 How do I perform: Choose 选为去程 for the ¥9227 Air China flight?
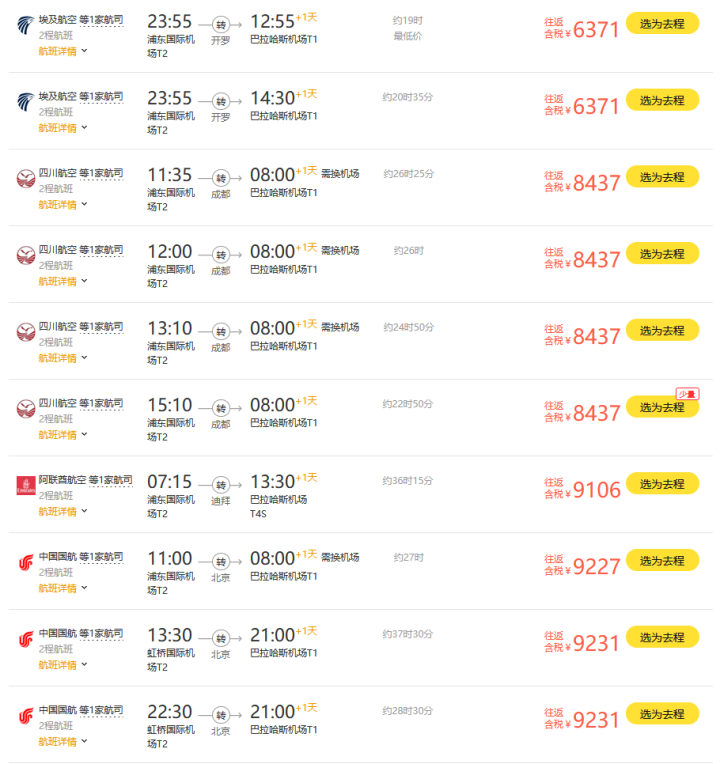click(662, 561)
